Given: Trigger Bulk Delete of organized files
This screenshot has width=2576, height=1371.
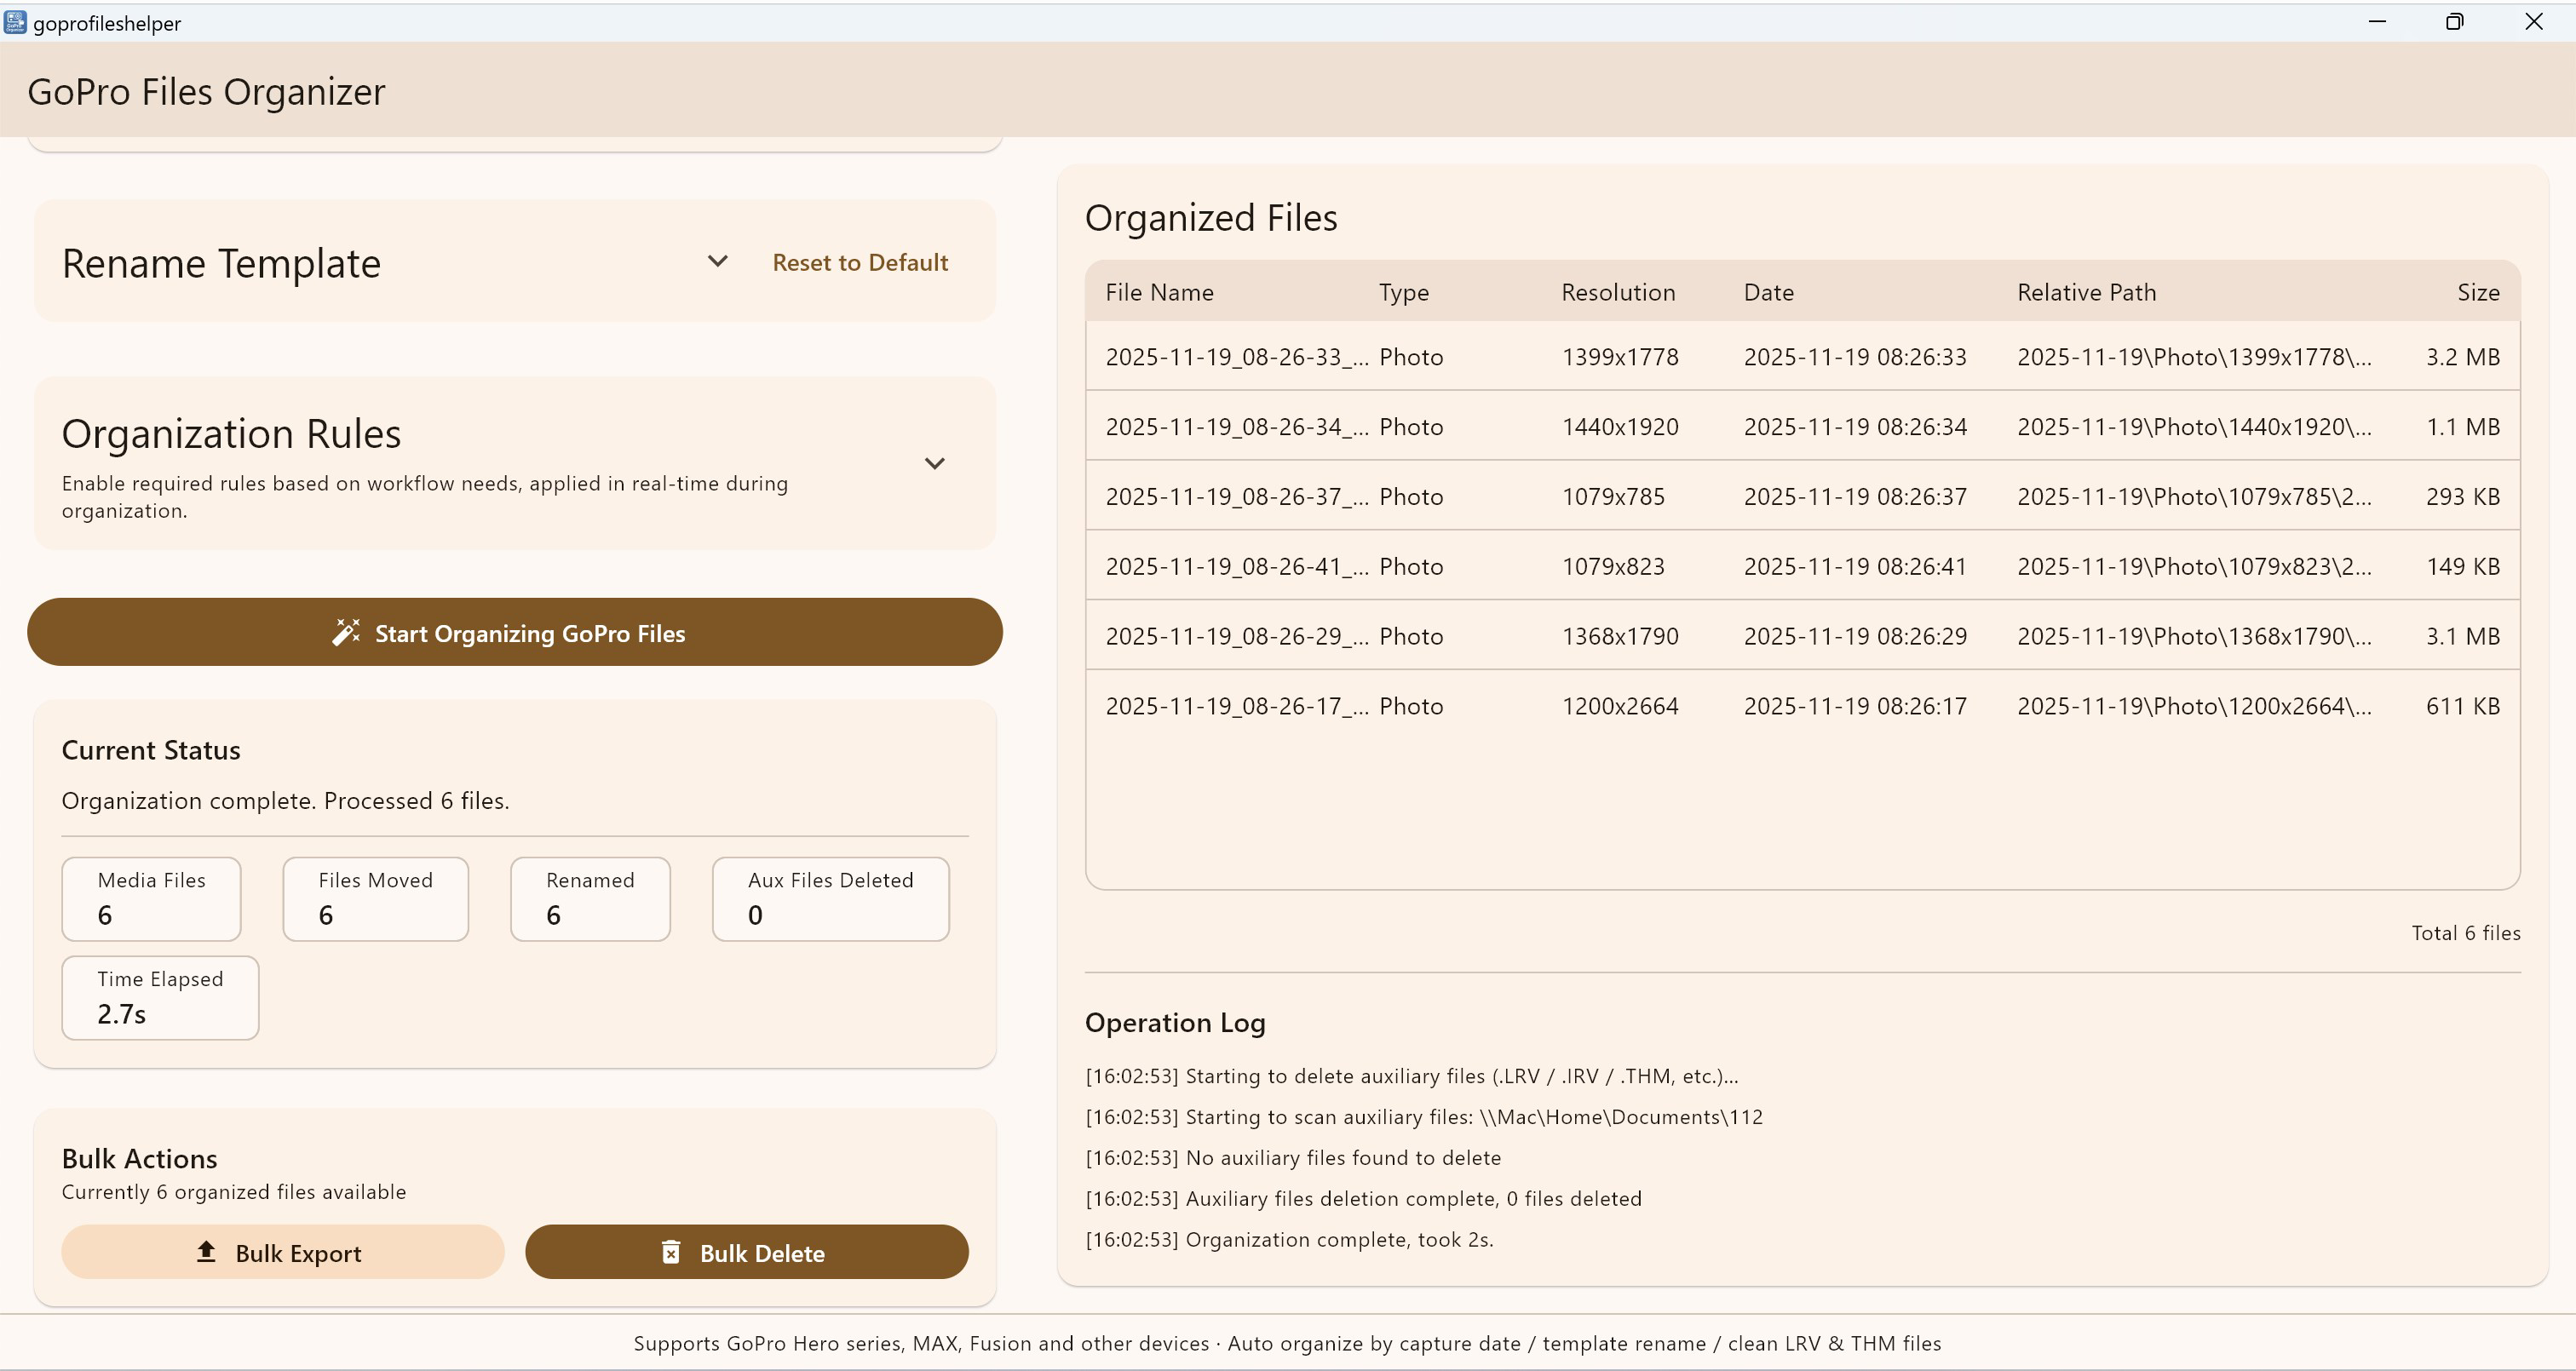Looking at the screenshot, I should click(746, 1251).
